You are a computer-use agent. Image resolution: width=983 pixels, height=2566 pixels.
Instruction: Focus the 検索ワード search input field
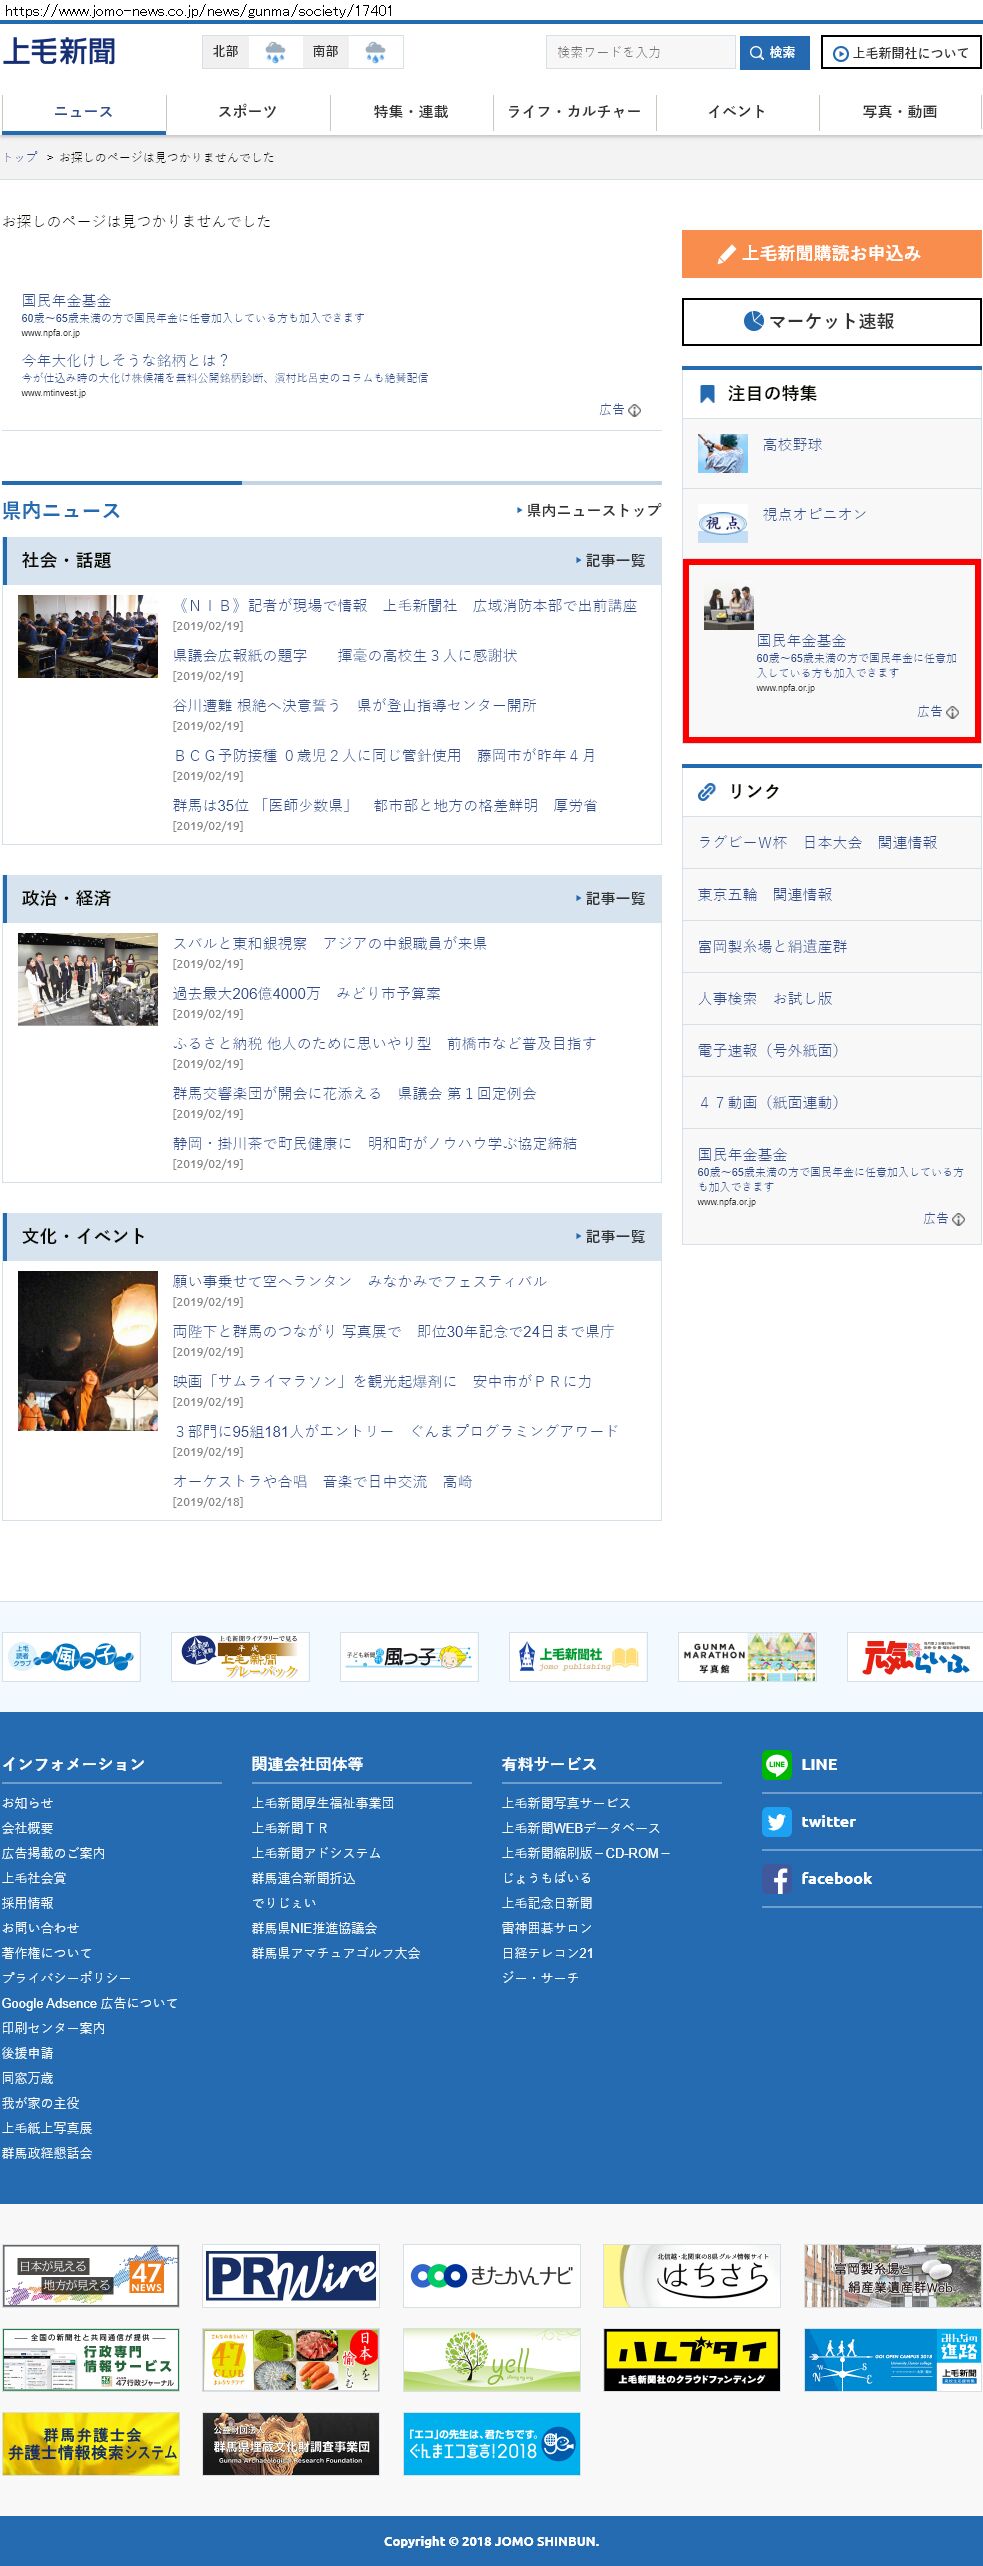pos(640,52)
